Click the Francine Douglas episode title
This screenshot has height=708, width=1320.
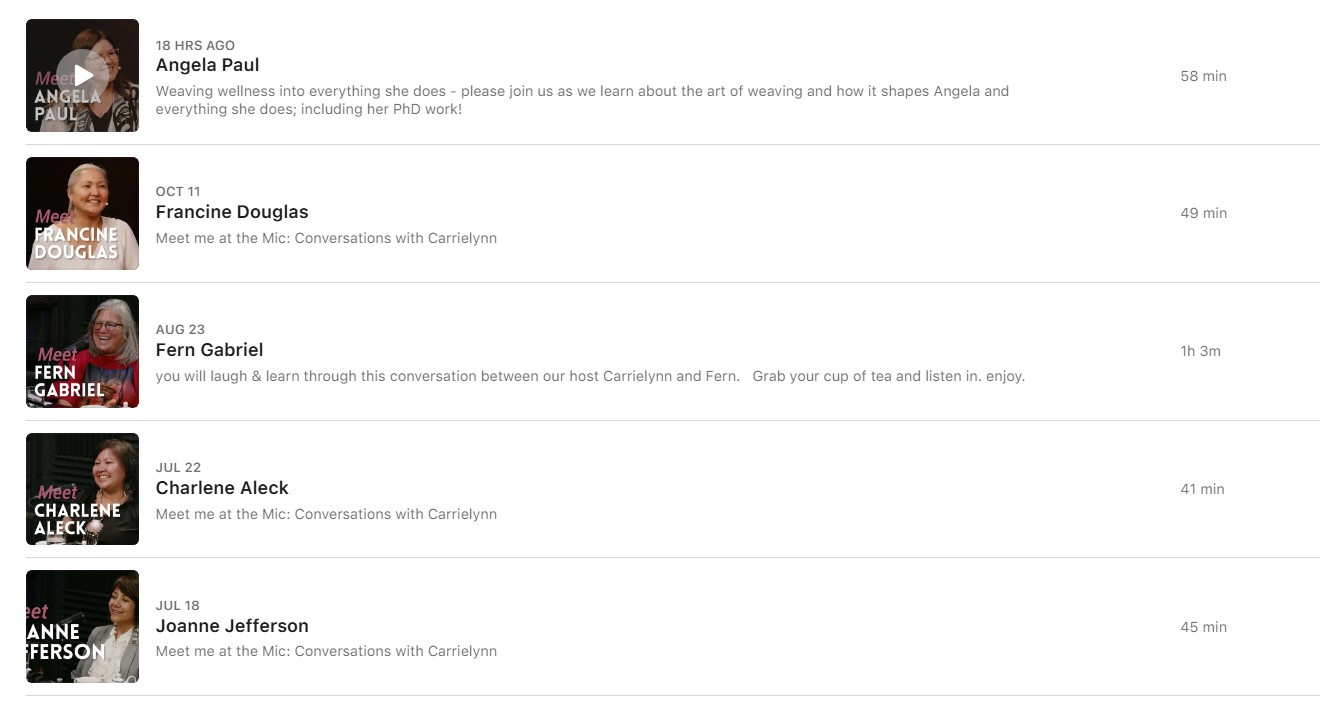click(232, 212)
